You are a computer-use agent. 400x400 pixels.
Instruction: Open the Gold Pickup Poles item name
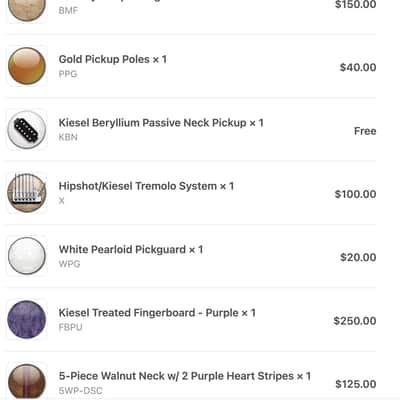(113, 59)
